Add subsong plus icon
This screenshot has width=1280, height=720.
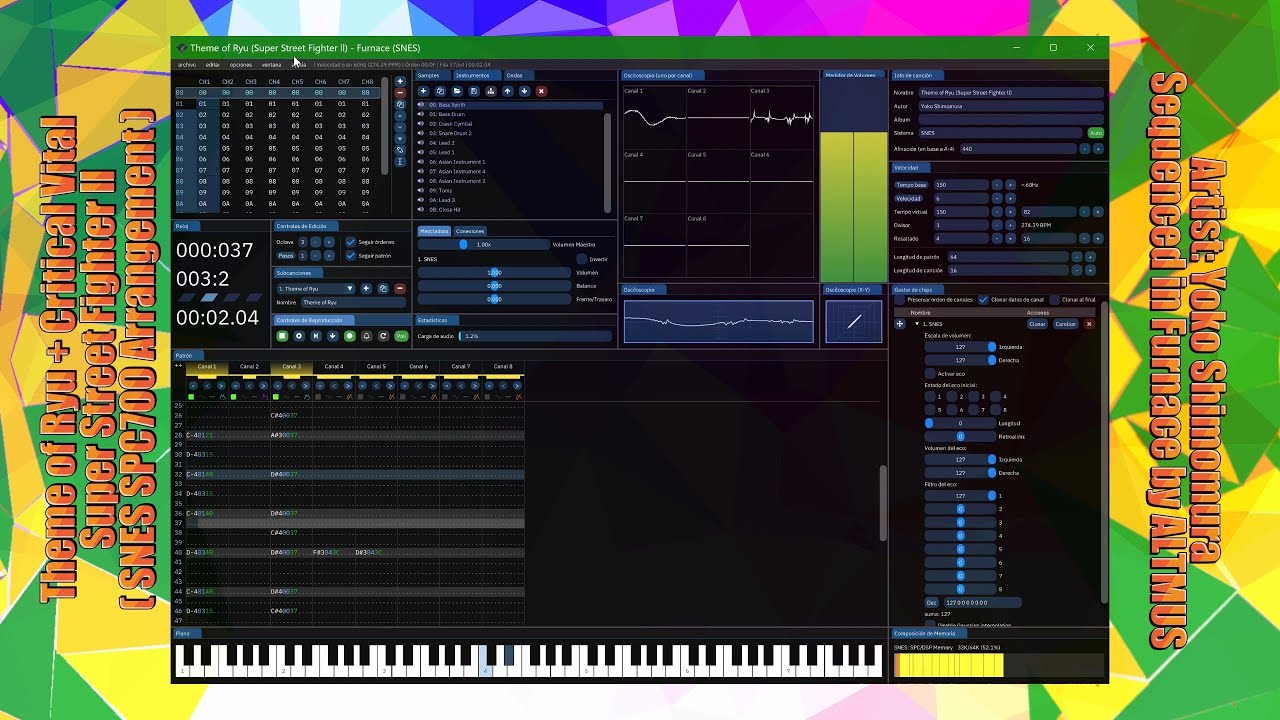pos(366,289)
